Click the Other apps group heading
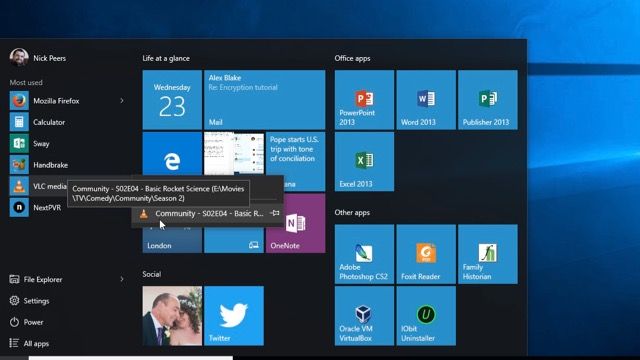This screenshot has width=640, height=360. (352, 212)
